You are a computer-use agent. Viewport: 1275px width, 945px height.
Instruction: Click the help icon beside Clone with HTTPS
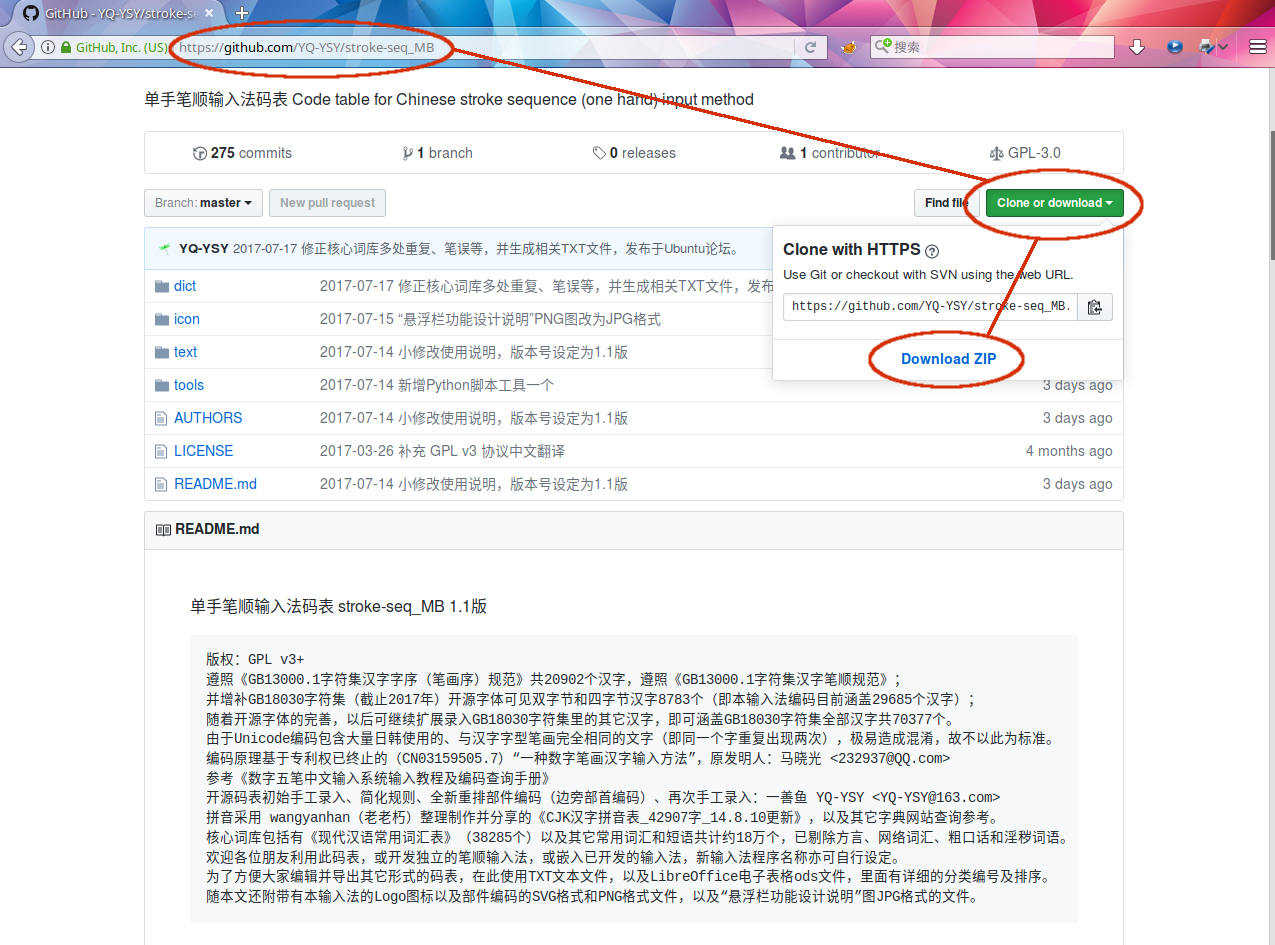(x=932, y=251)
